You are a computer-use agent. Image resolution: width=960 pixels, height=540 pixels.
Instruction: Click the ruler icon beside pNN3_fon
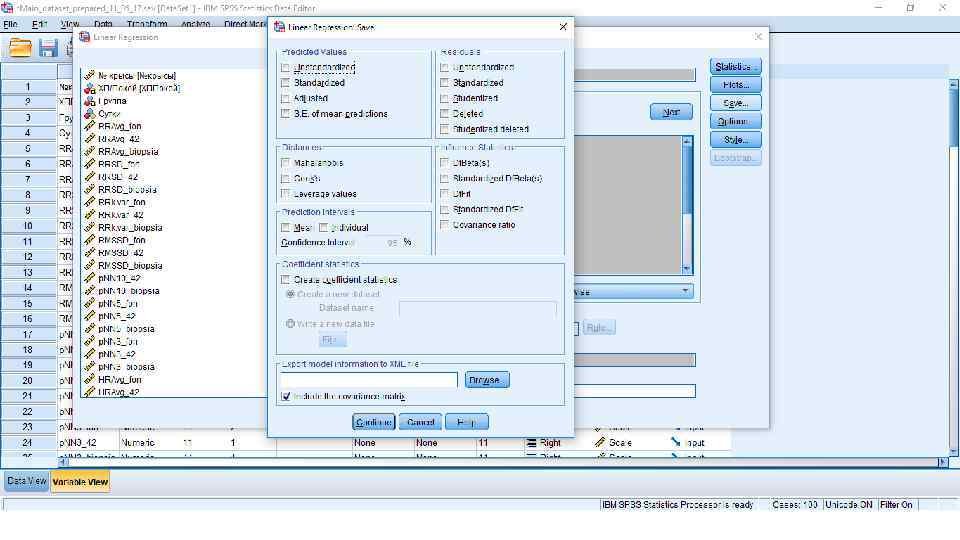[x=90, y=342]
